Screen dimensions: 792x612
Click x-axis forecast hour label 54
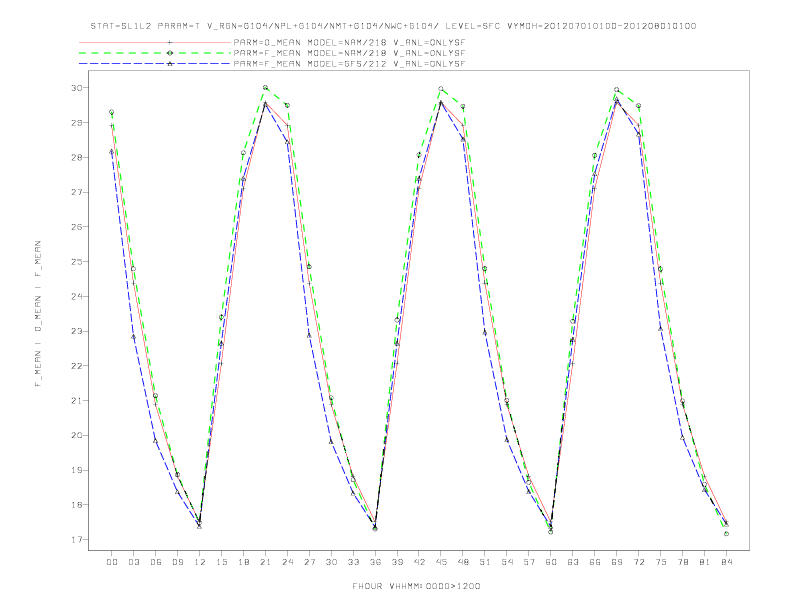[507, 562]
